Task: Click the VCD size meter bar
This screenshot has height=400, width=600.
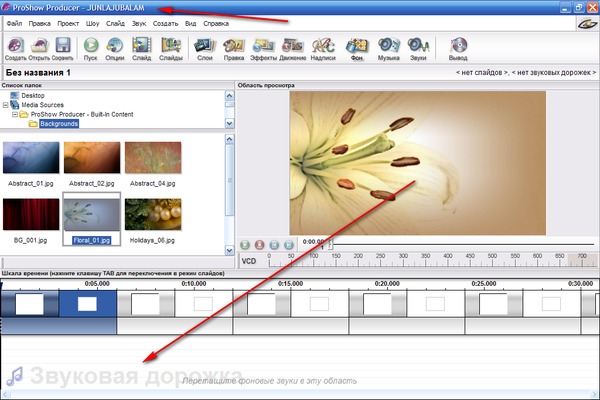Action: pos(432,261)
